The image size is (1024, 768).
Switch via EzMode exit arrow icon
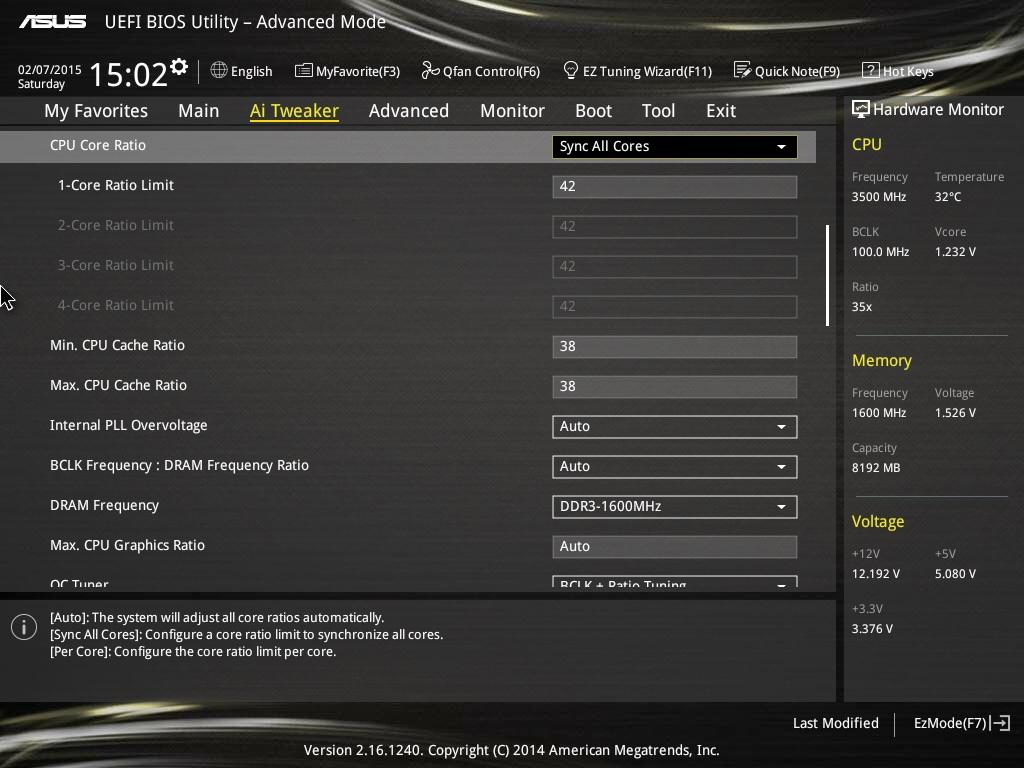point(1000,723)
